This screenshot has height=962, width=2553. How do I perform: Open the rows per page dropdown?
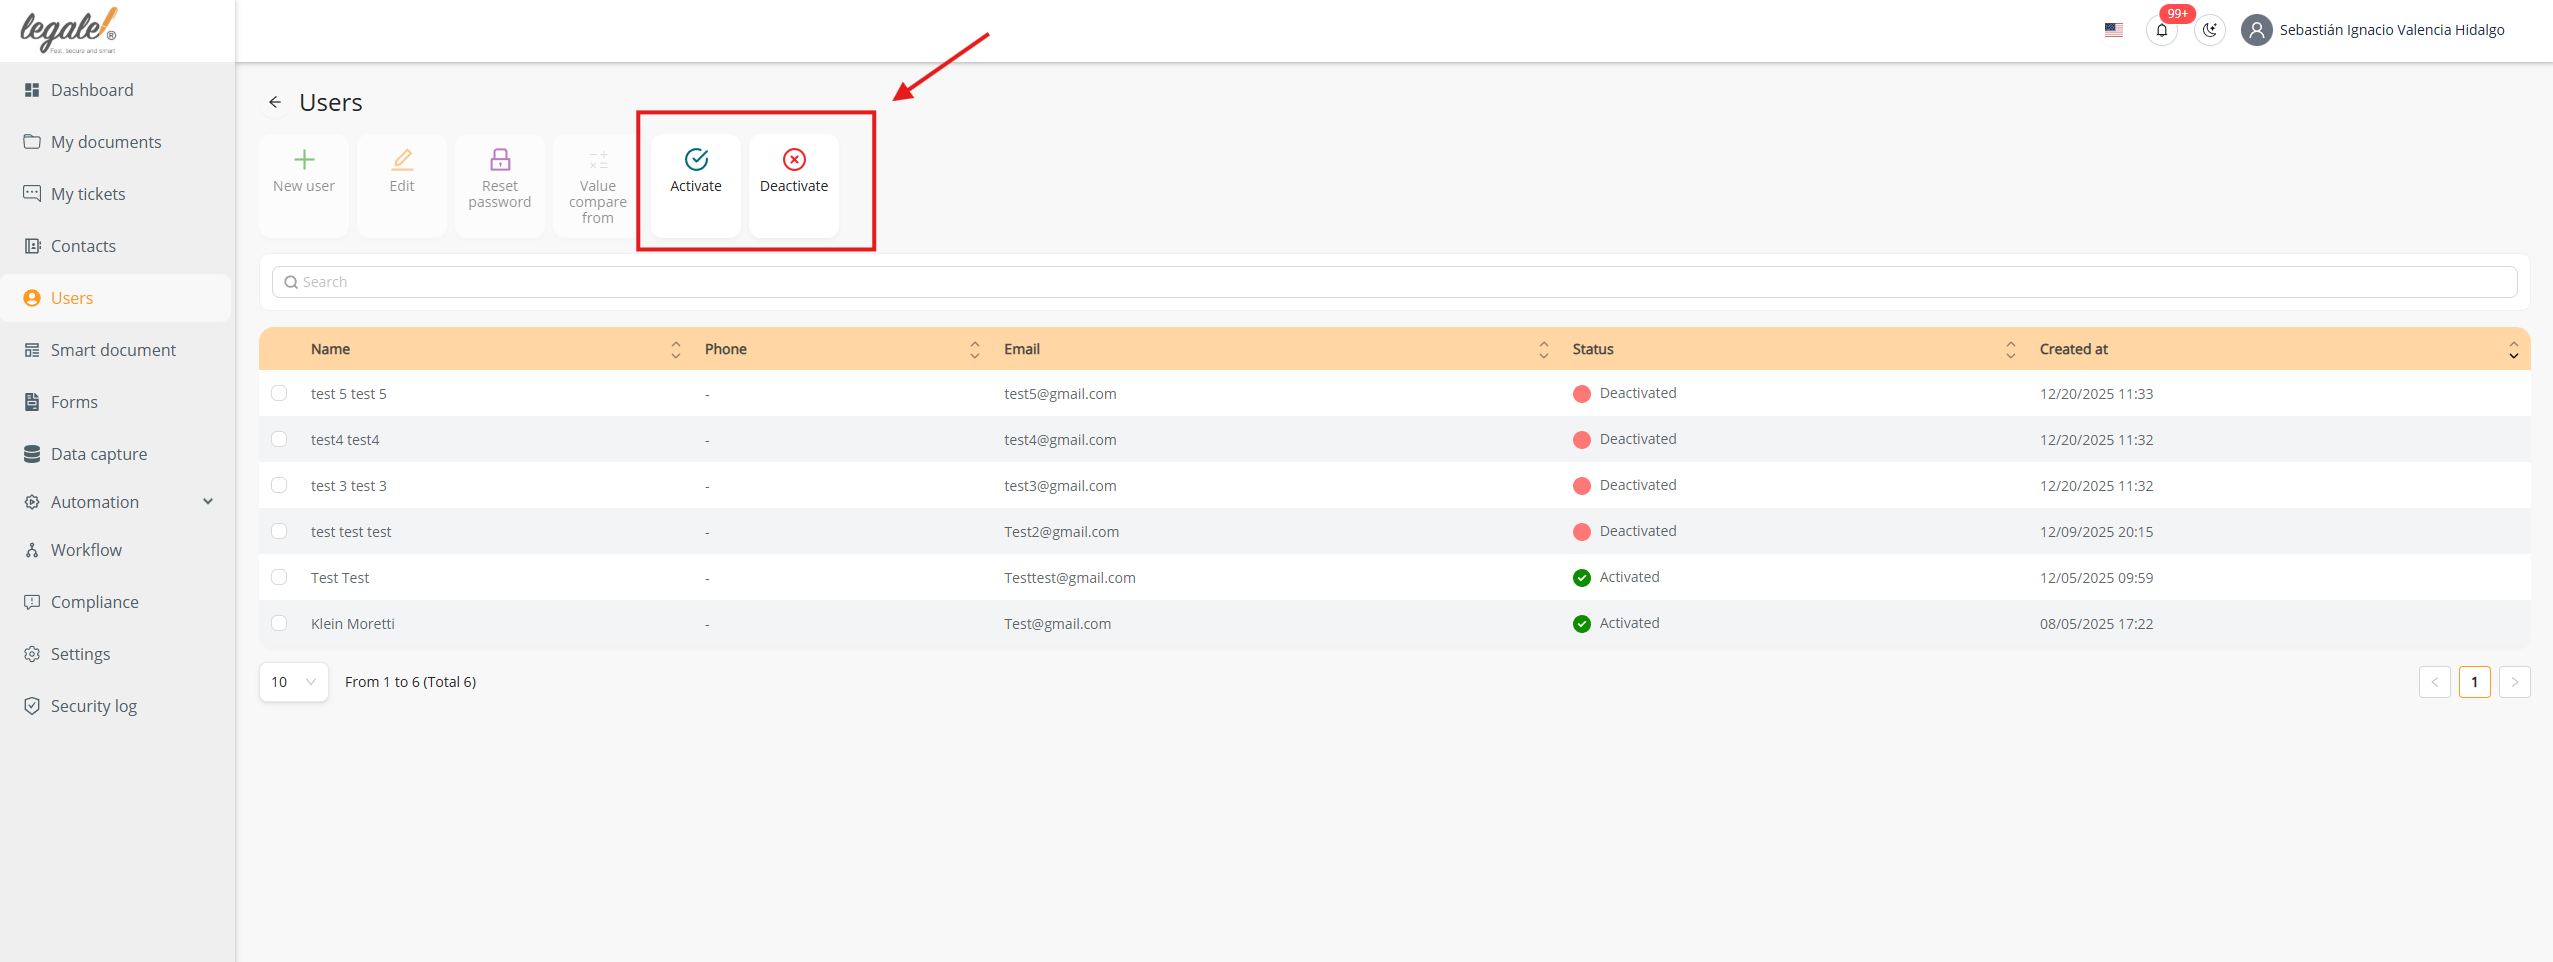tap(293, 682)
